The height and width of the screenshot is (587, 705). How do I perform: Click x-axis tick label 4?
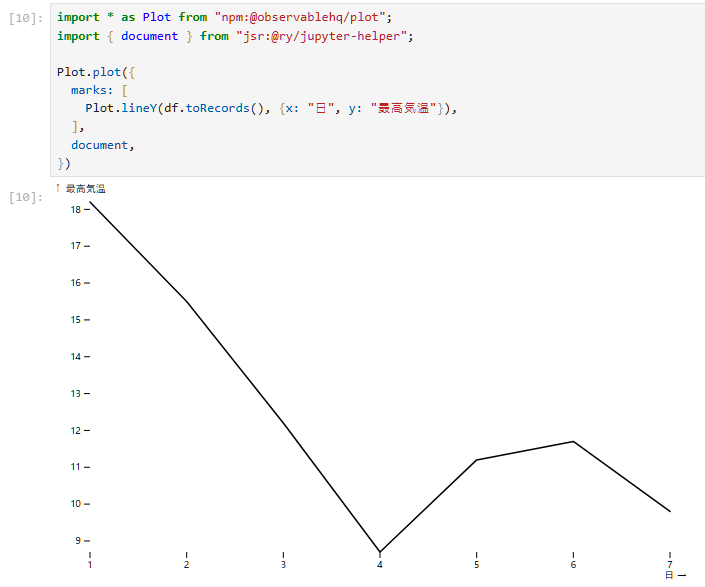[380, 565]
